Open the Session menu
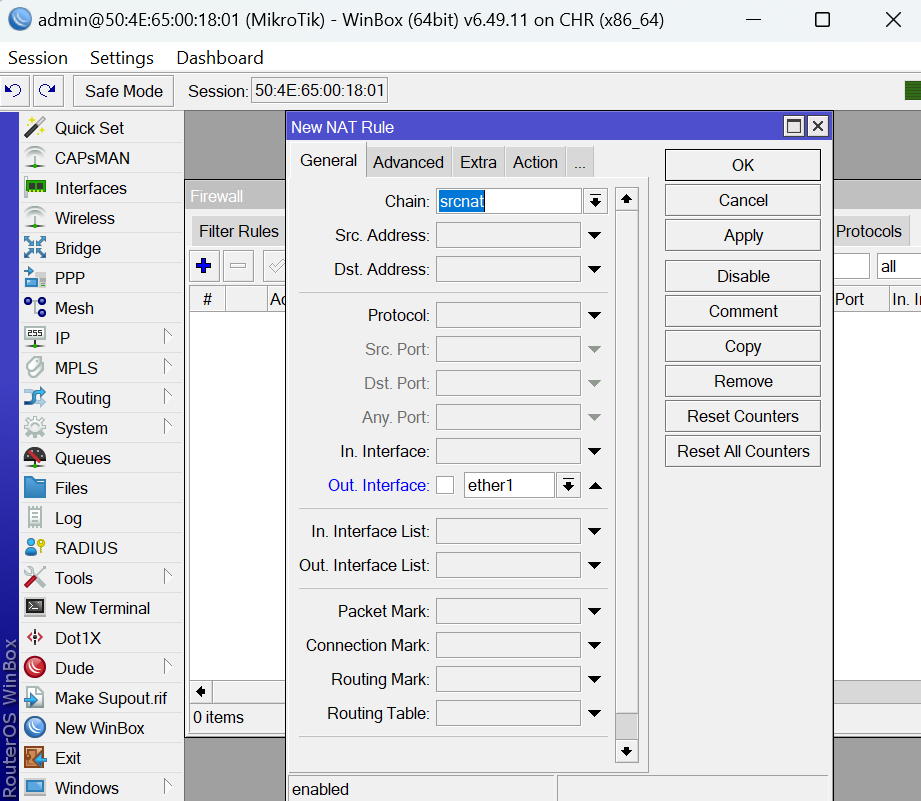921x801 pixels. pos(38,58)
